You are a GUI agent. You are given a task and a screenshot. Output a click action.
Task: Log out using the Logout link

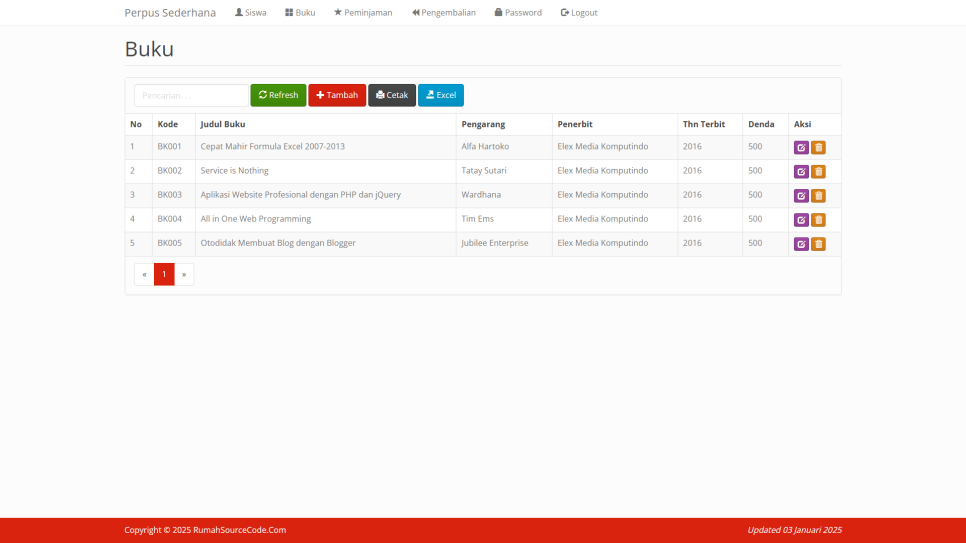tap(579, 13)
